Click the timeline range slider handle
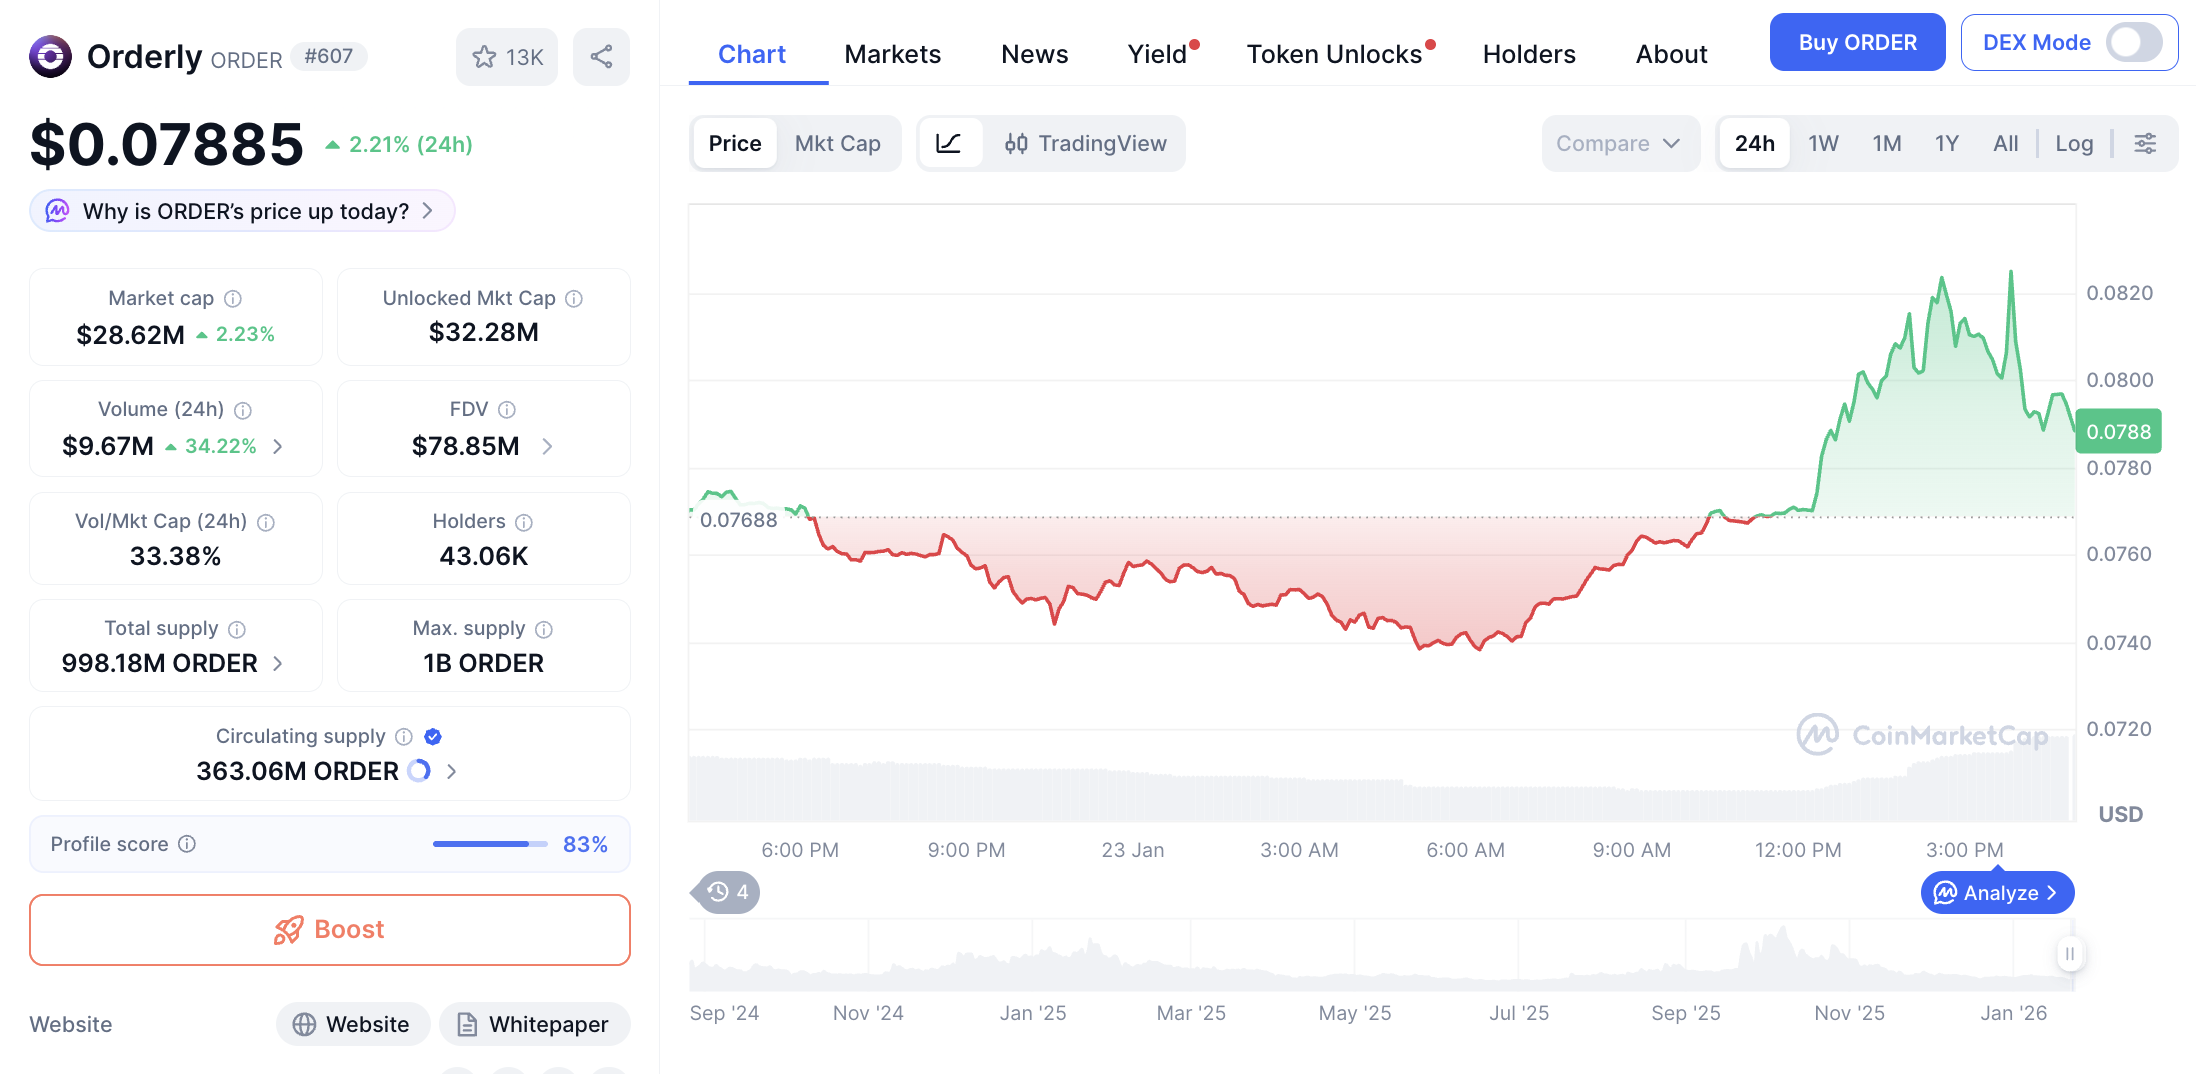Screen dimensions: 2196x1074 pos(2069,954)
